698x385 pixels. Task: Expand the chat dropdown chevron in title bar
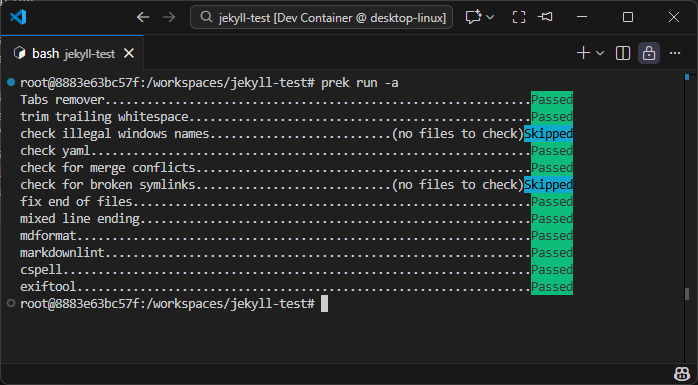490,17
